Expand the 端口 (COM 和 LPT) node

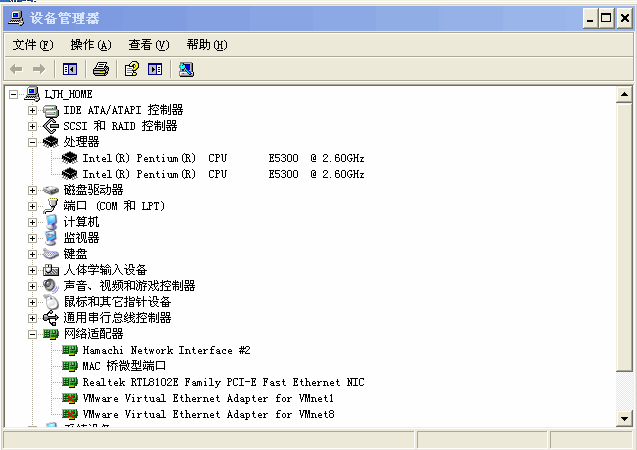(x=32, y=206)
